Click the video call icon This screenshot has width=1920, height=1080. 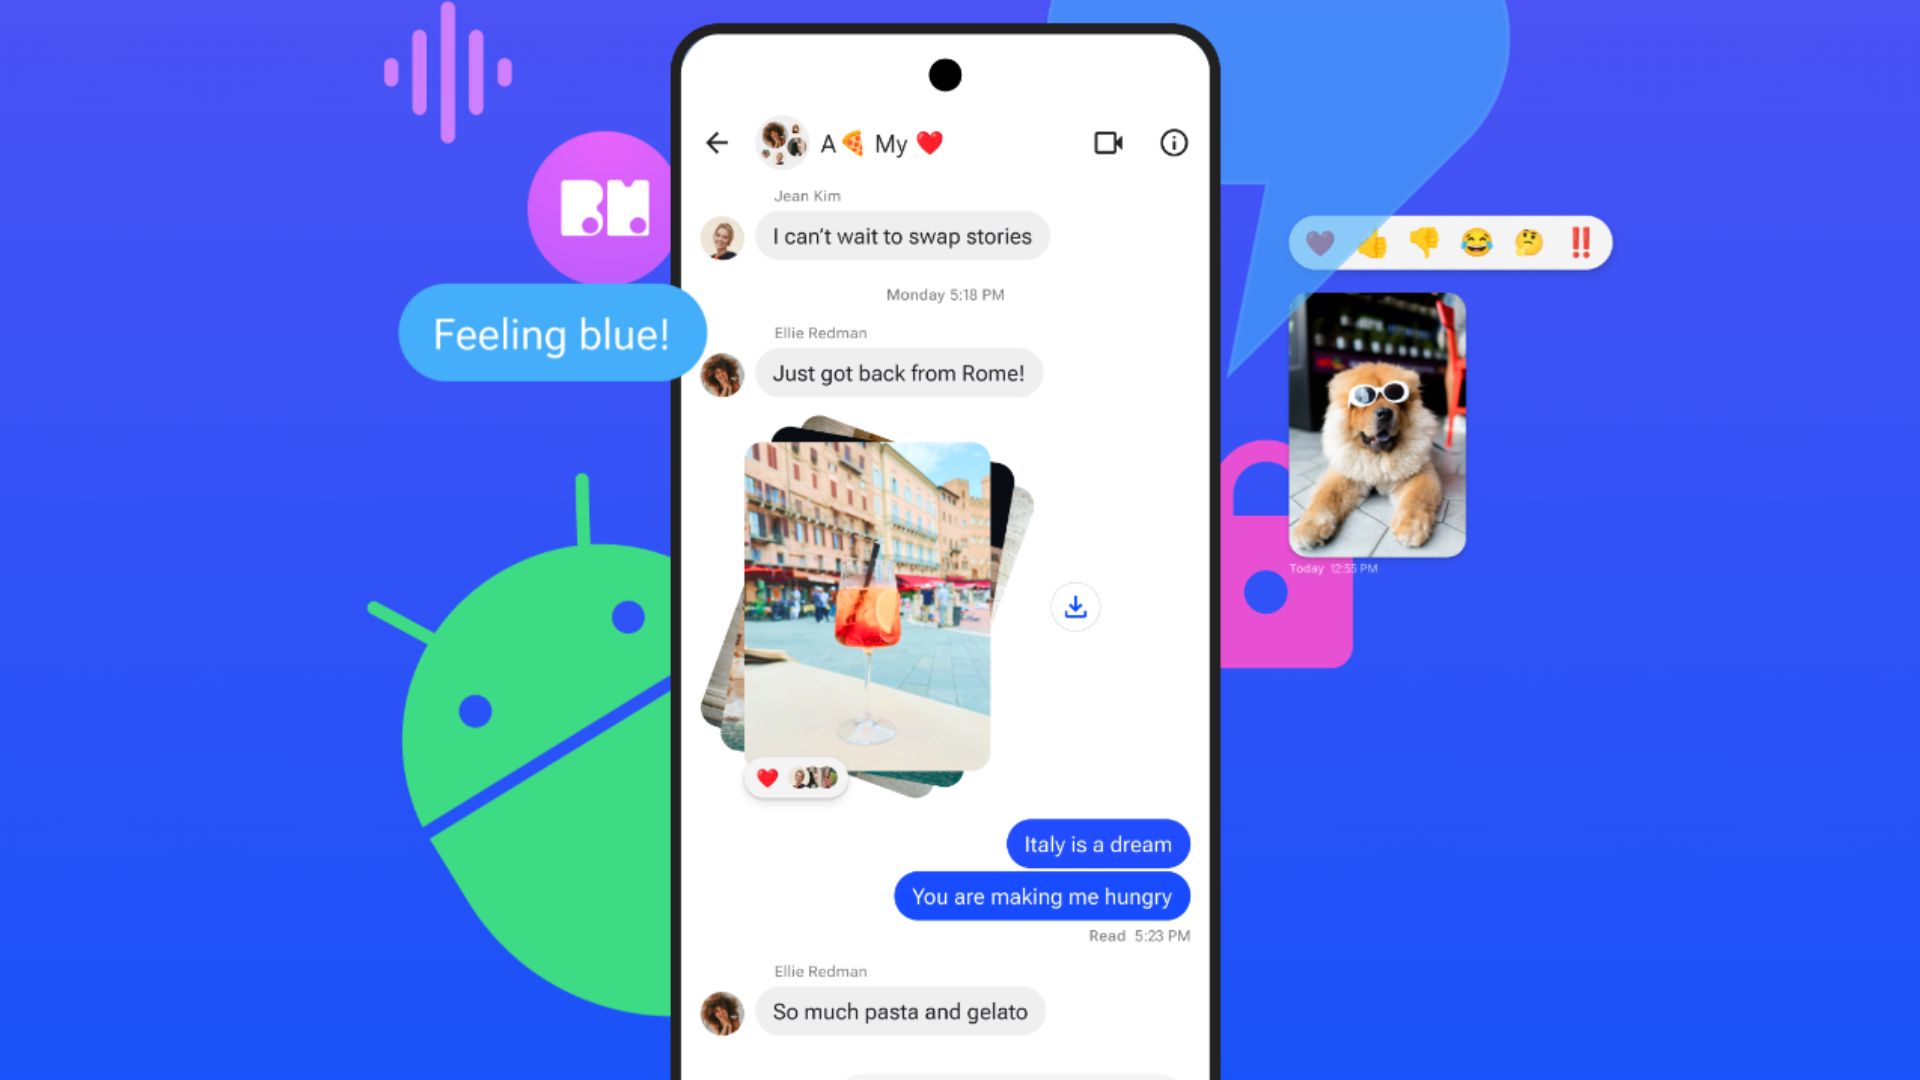coord(1109,144)
